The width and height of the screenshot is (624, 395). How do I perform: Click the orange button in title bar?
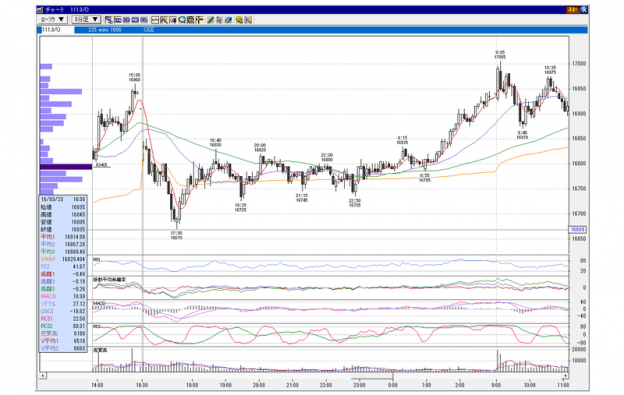[572, 10]
